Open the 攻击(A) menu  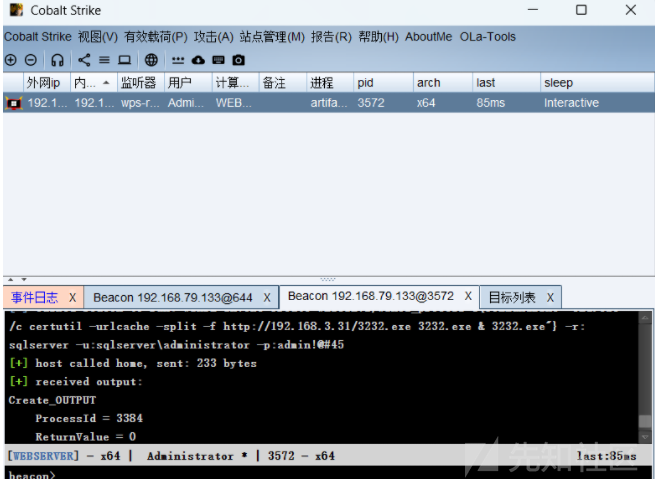pyautogui.click(x=213, y=37)
